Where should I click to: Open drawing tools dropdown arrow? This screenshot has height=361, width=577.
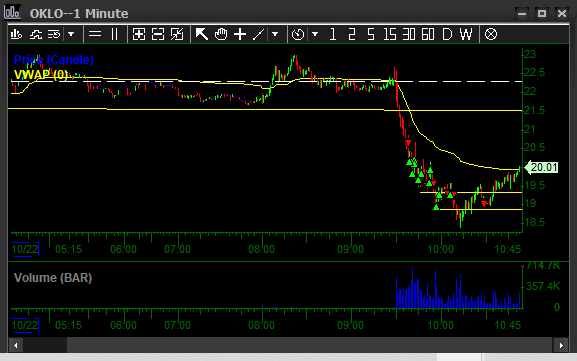point(275,34)
